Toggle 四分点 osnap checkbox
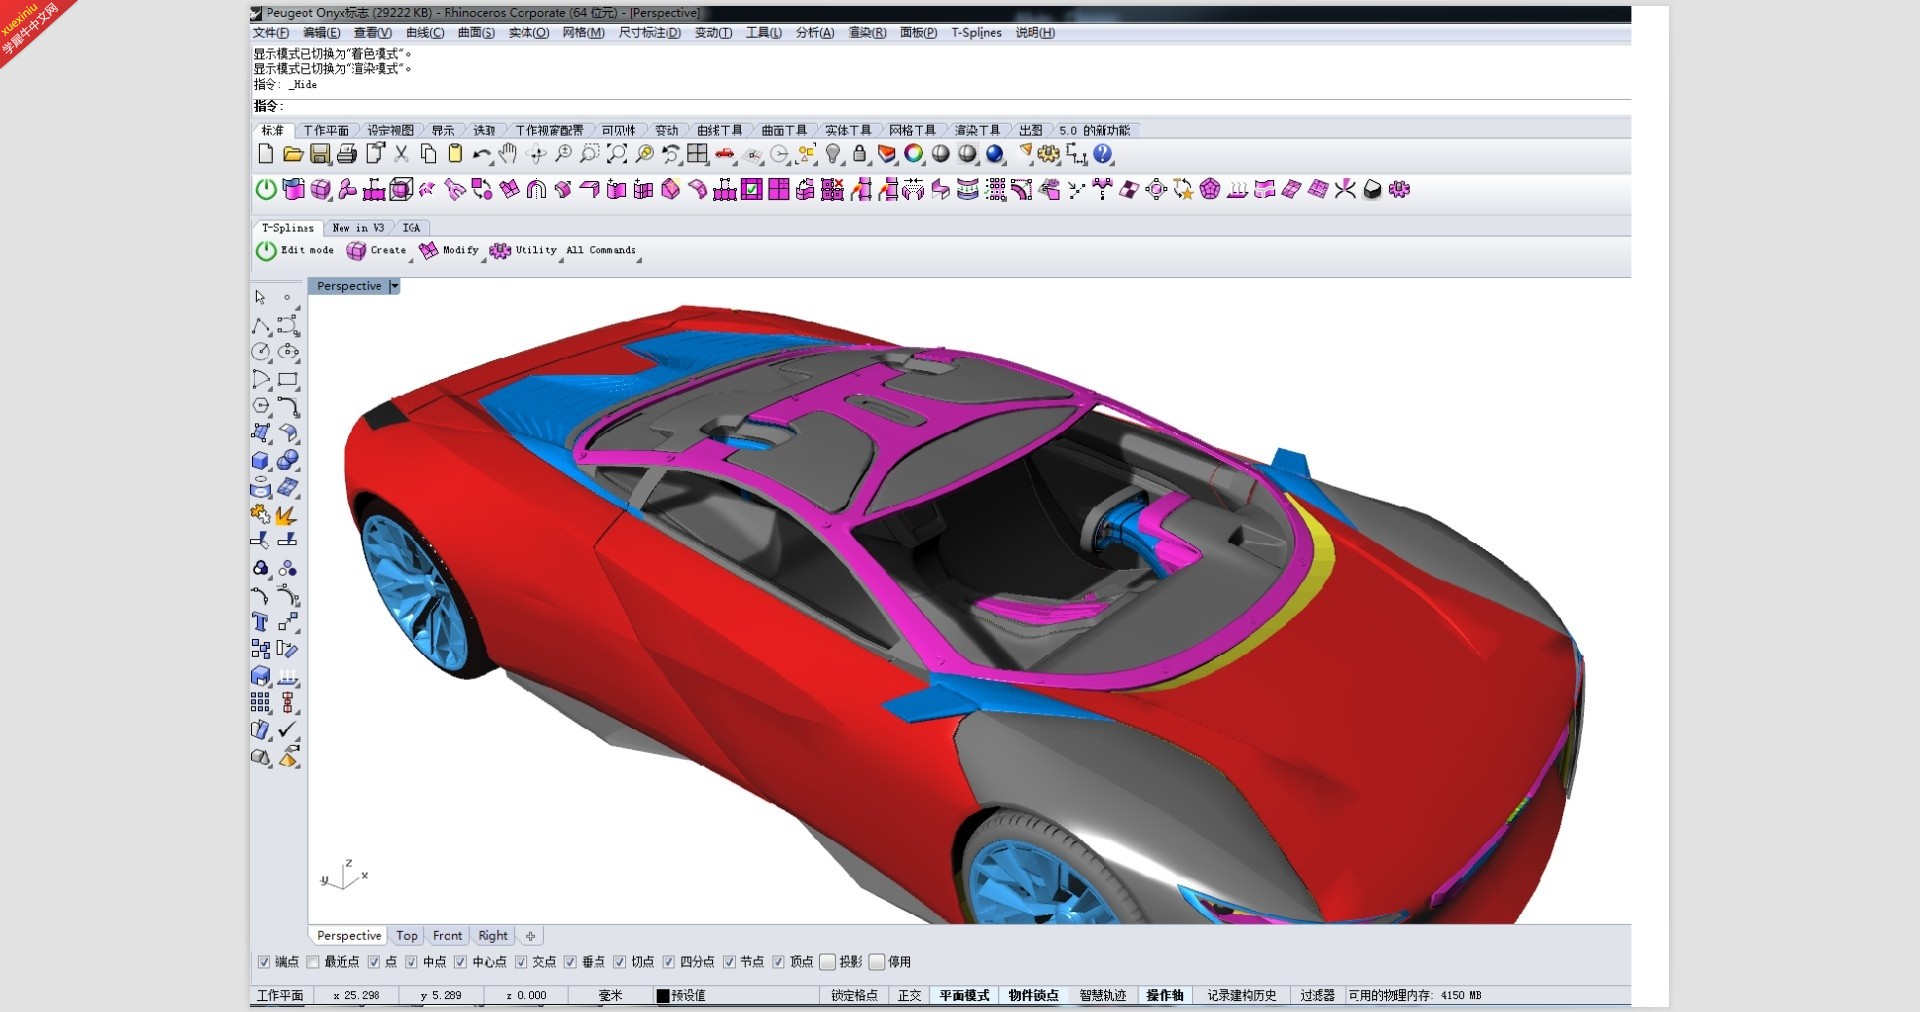Screen dimensions: 1920x1012 (x=668, y=962)
